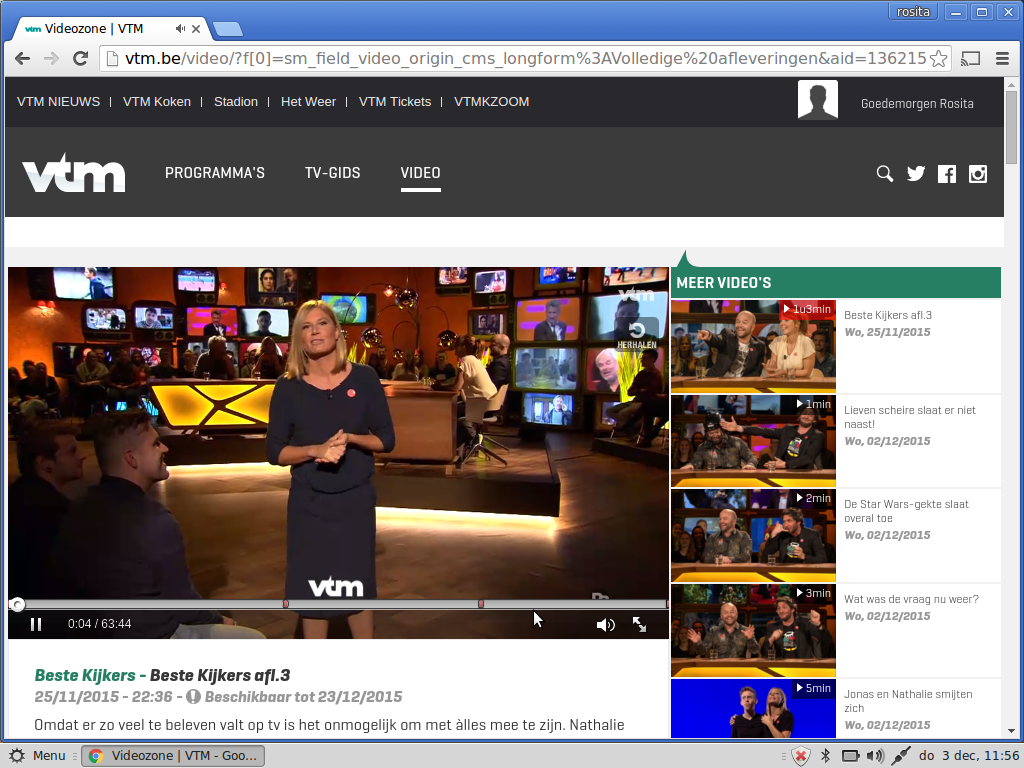Open the Chrome menu button
Image resolution: width=1024 pixels, height=768 pixels.
point(1001,59)
